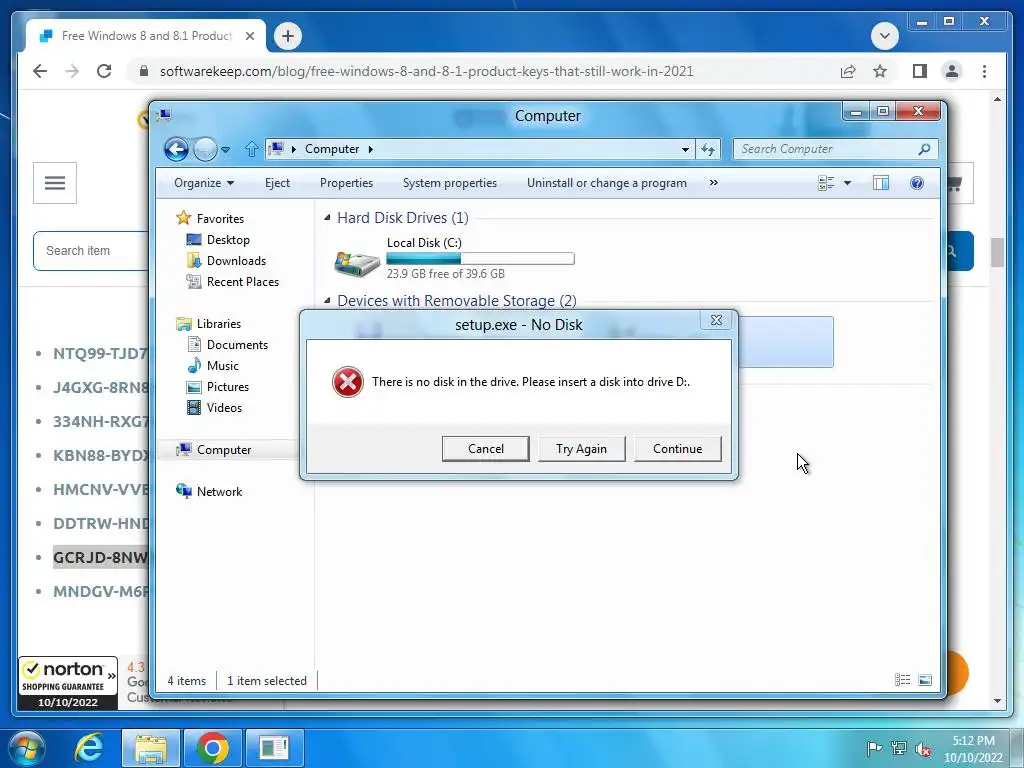The image size is (1024, 768).
Task: Open the Organize menu
Action: click(x=204, y=183)
